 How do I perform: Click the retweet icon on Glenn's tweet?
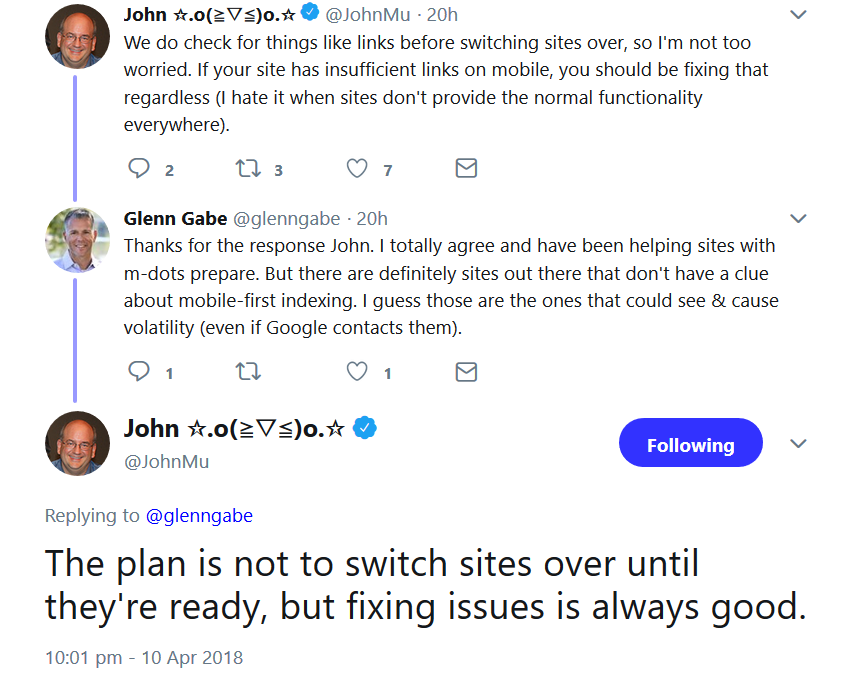(x=248, y=371)
